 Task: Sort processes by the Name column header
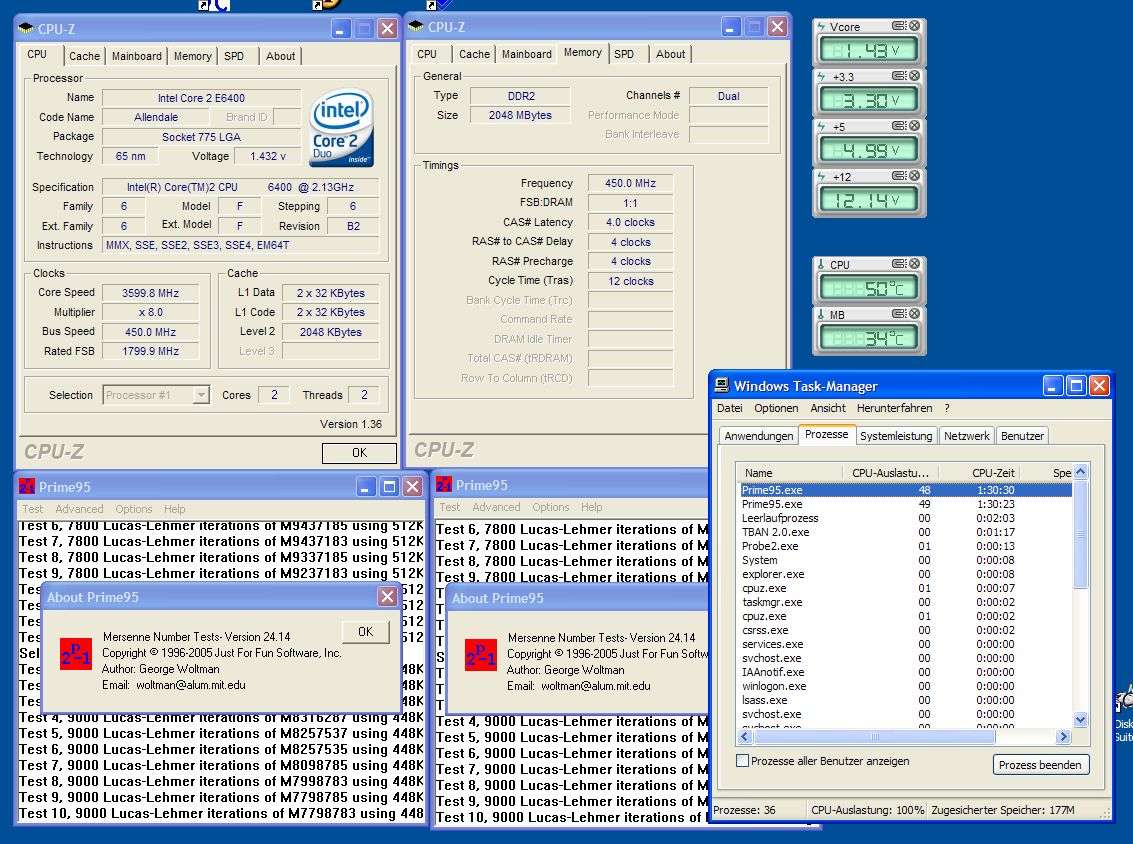790,473
